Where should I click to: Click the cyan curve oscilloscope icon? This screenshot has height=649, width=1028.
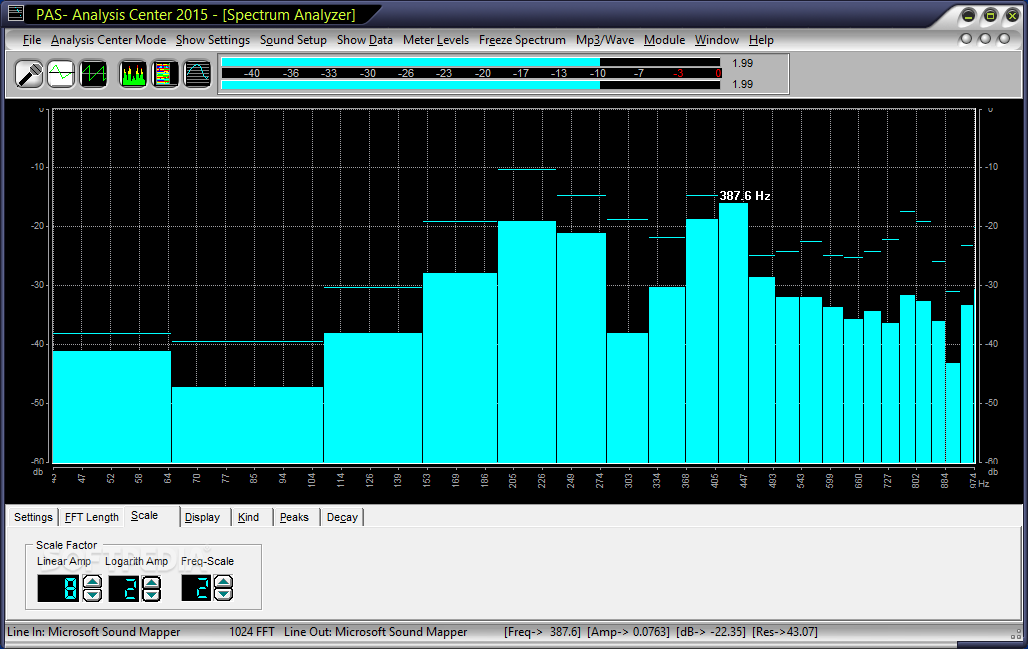click(x=197, y=73)
